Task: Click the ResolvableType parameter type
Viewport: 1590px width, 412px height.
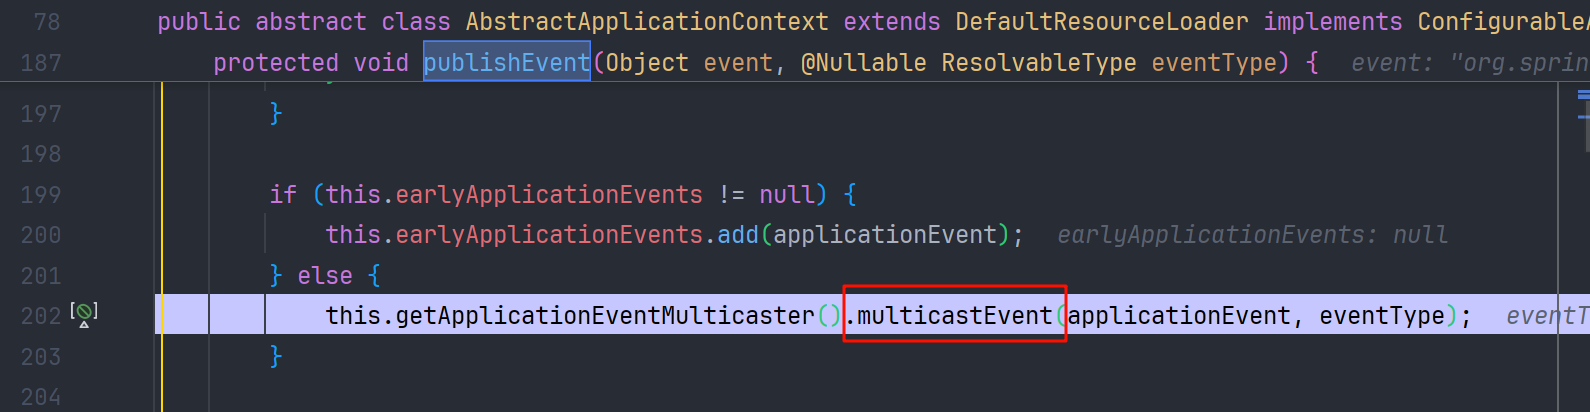Action: [1039, 63]
